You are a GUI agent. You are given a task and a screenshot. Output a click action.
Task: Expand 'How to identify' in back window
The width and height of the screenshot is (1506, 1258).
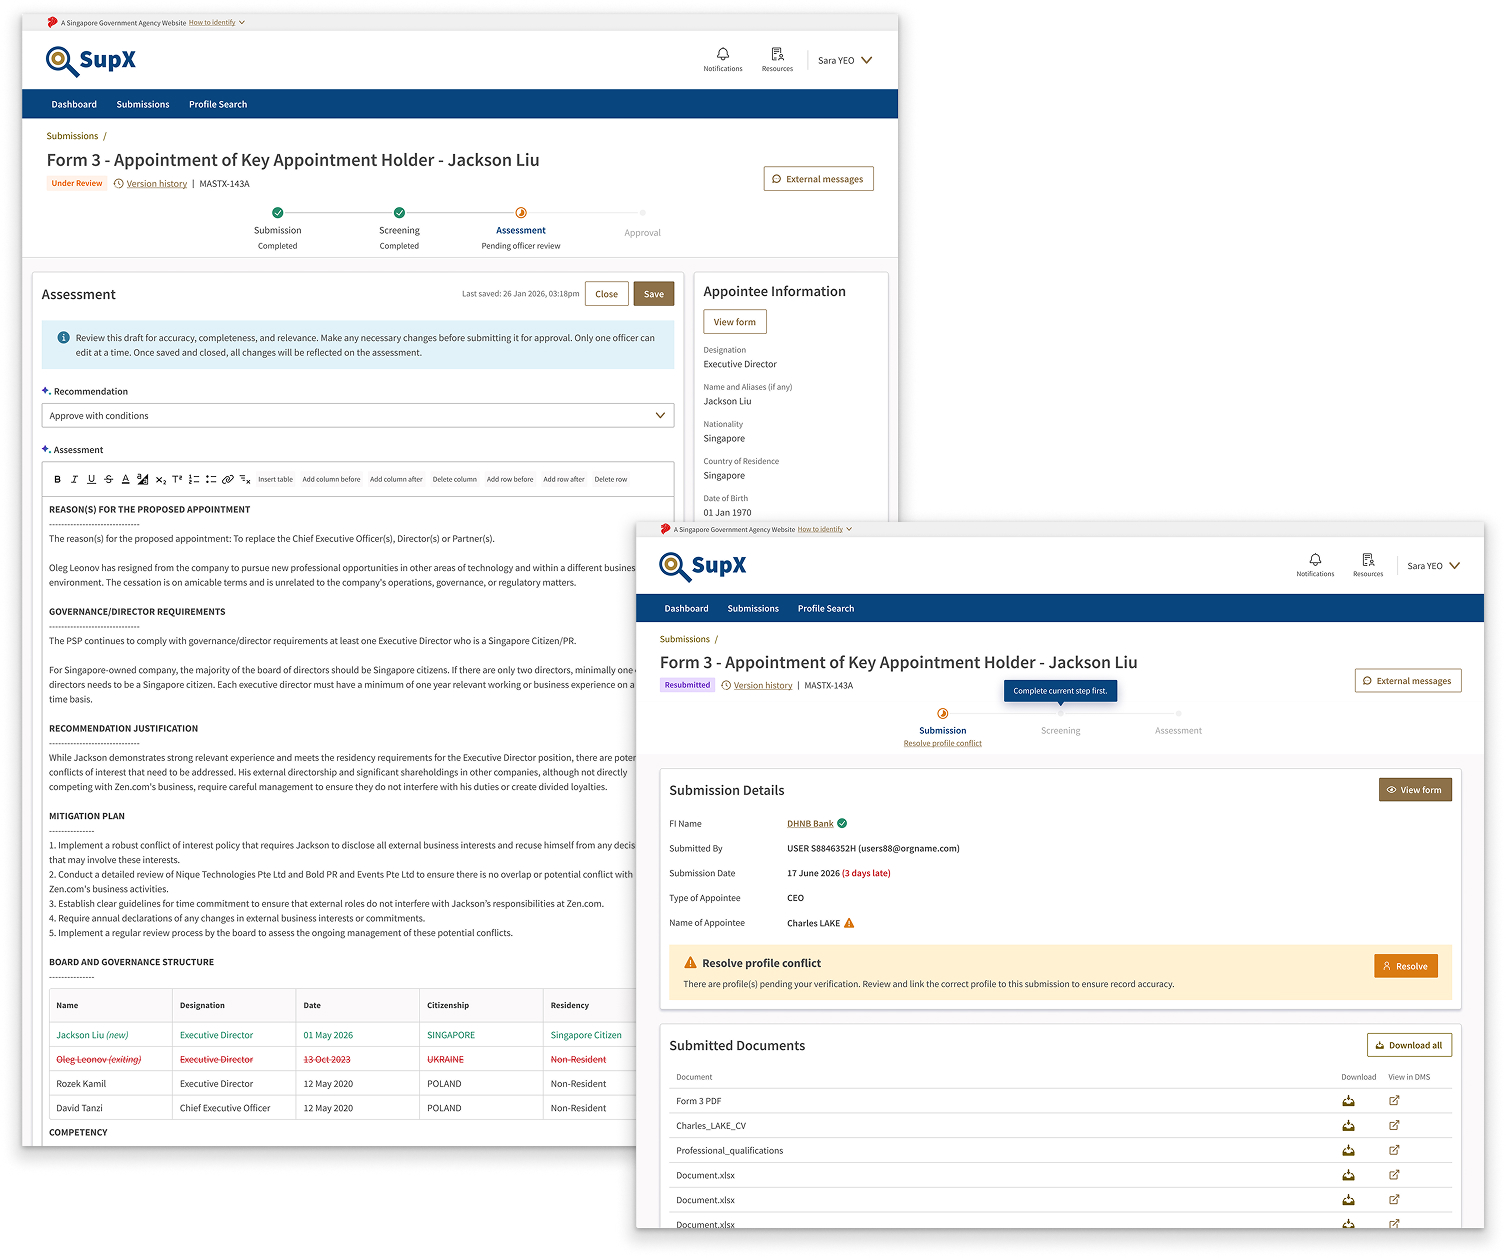pos(217,22)
